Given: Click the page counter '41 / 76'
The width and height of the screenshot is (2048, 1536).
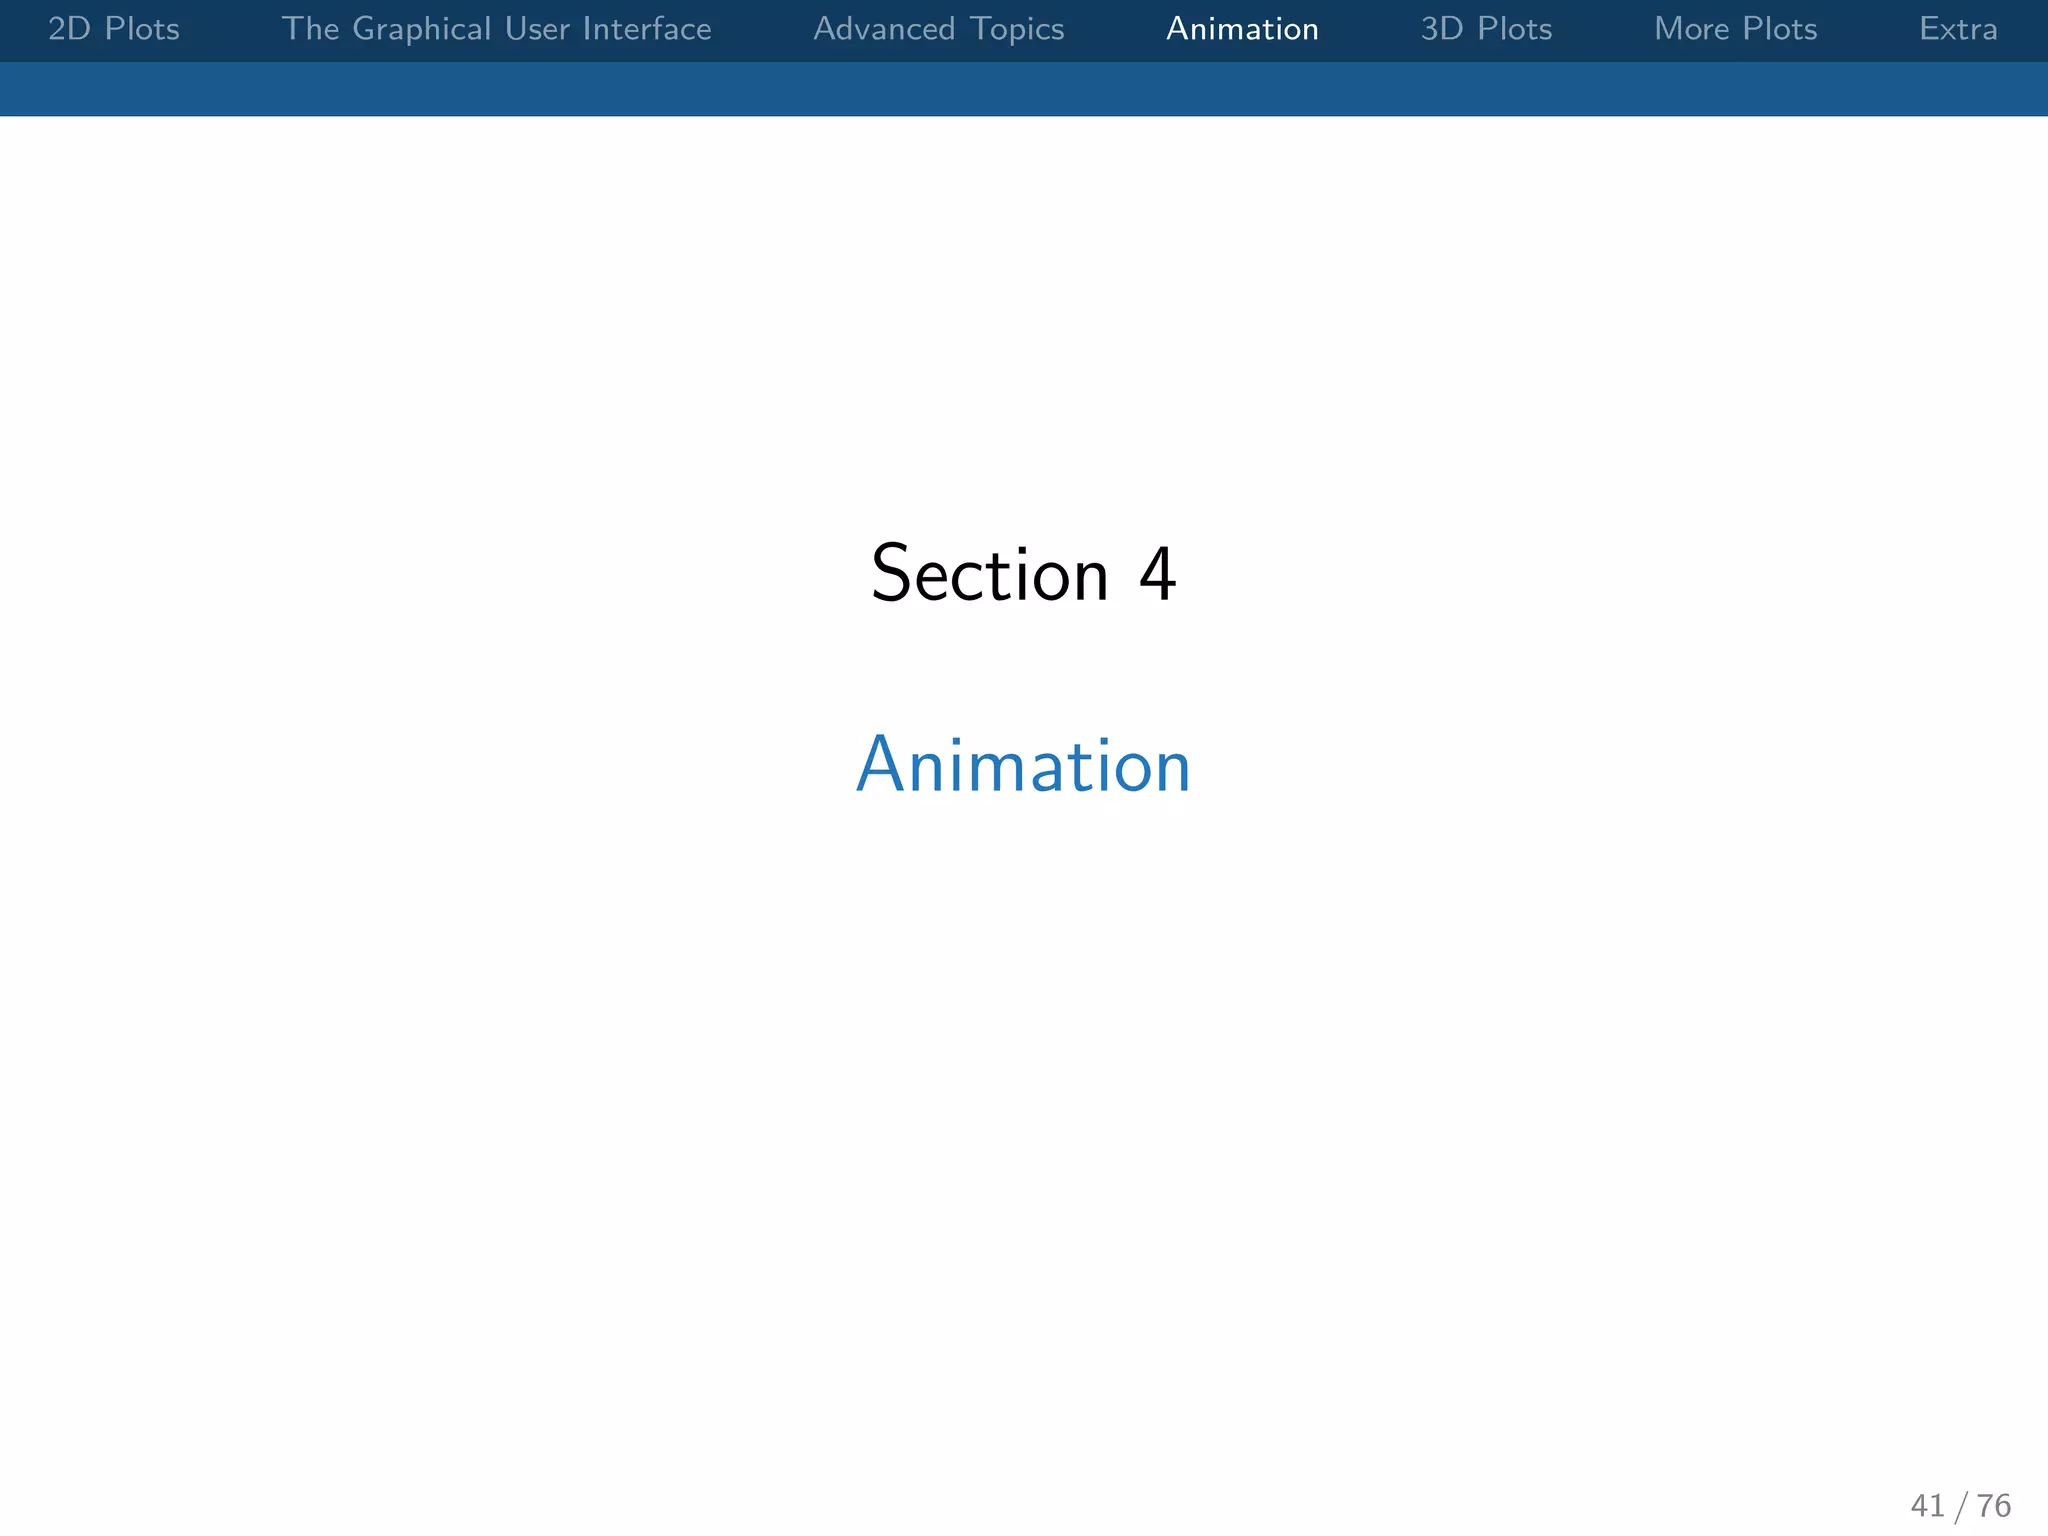Looking at the screenshot, I should [x=1961, y=1505].
